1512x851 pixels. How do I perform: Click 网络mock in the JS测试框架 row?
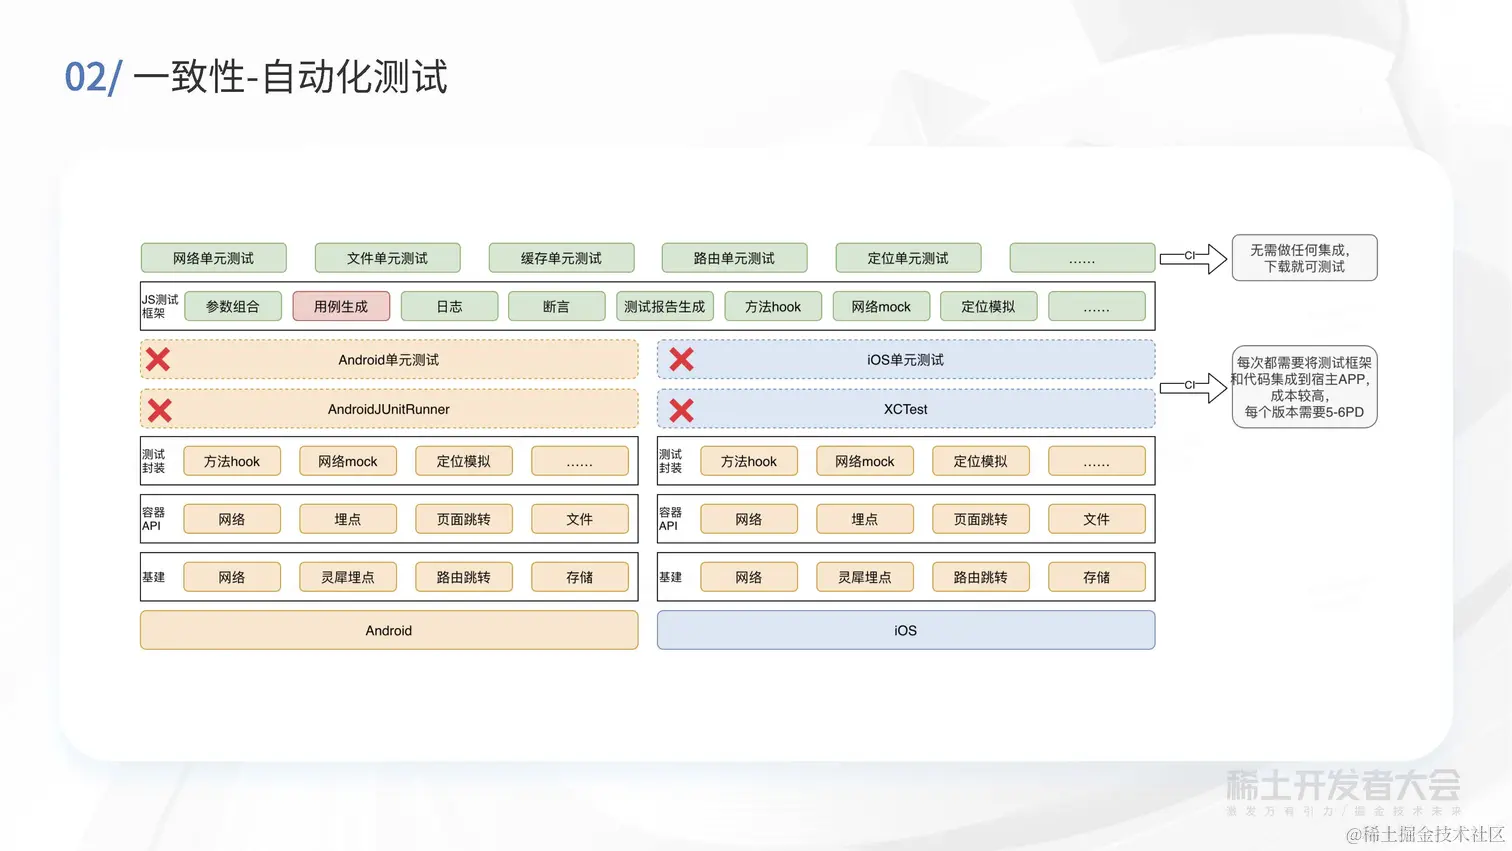point(881,307)
